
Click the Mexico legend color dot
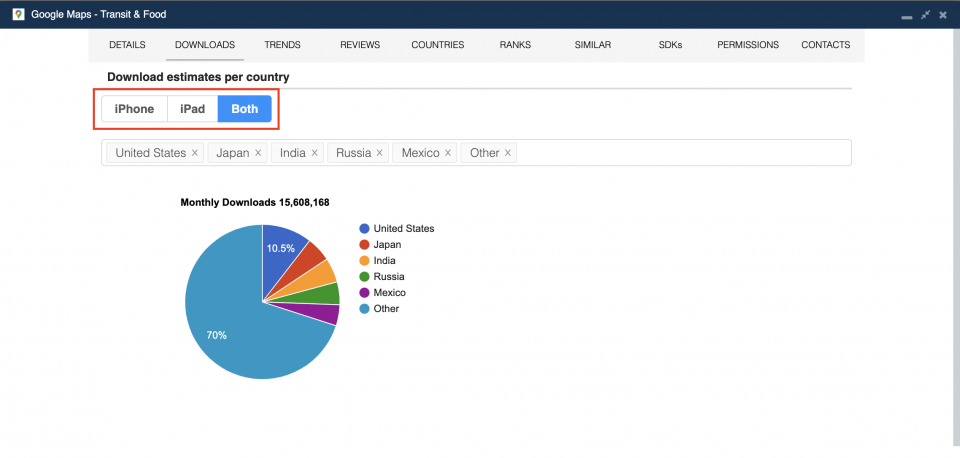coord(364,293)
